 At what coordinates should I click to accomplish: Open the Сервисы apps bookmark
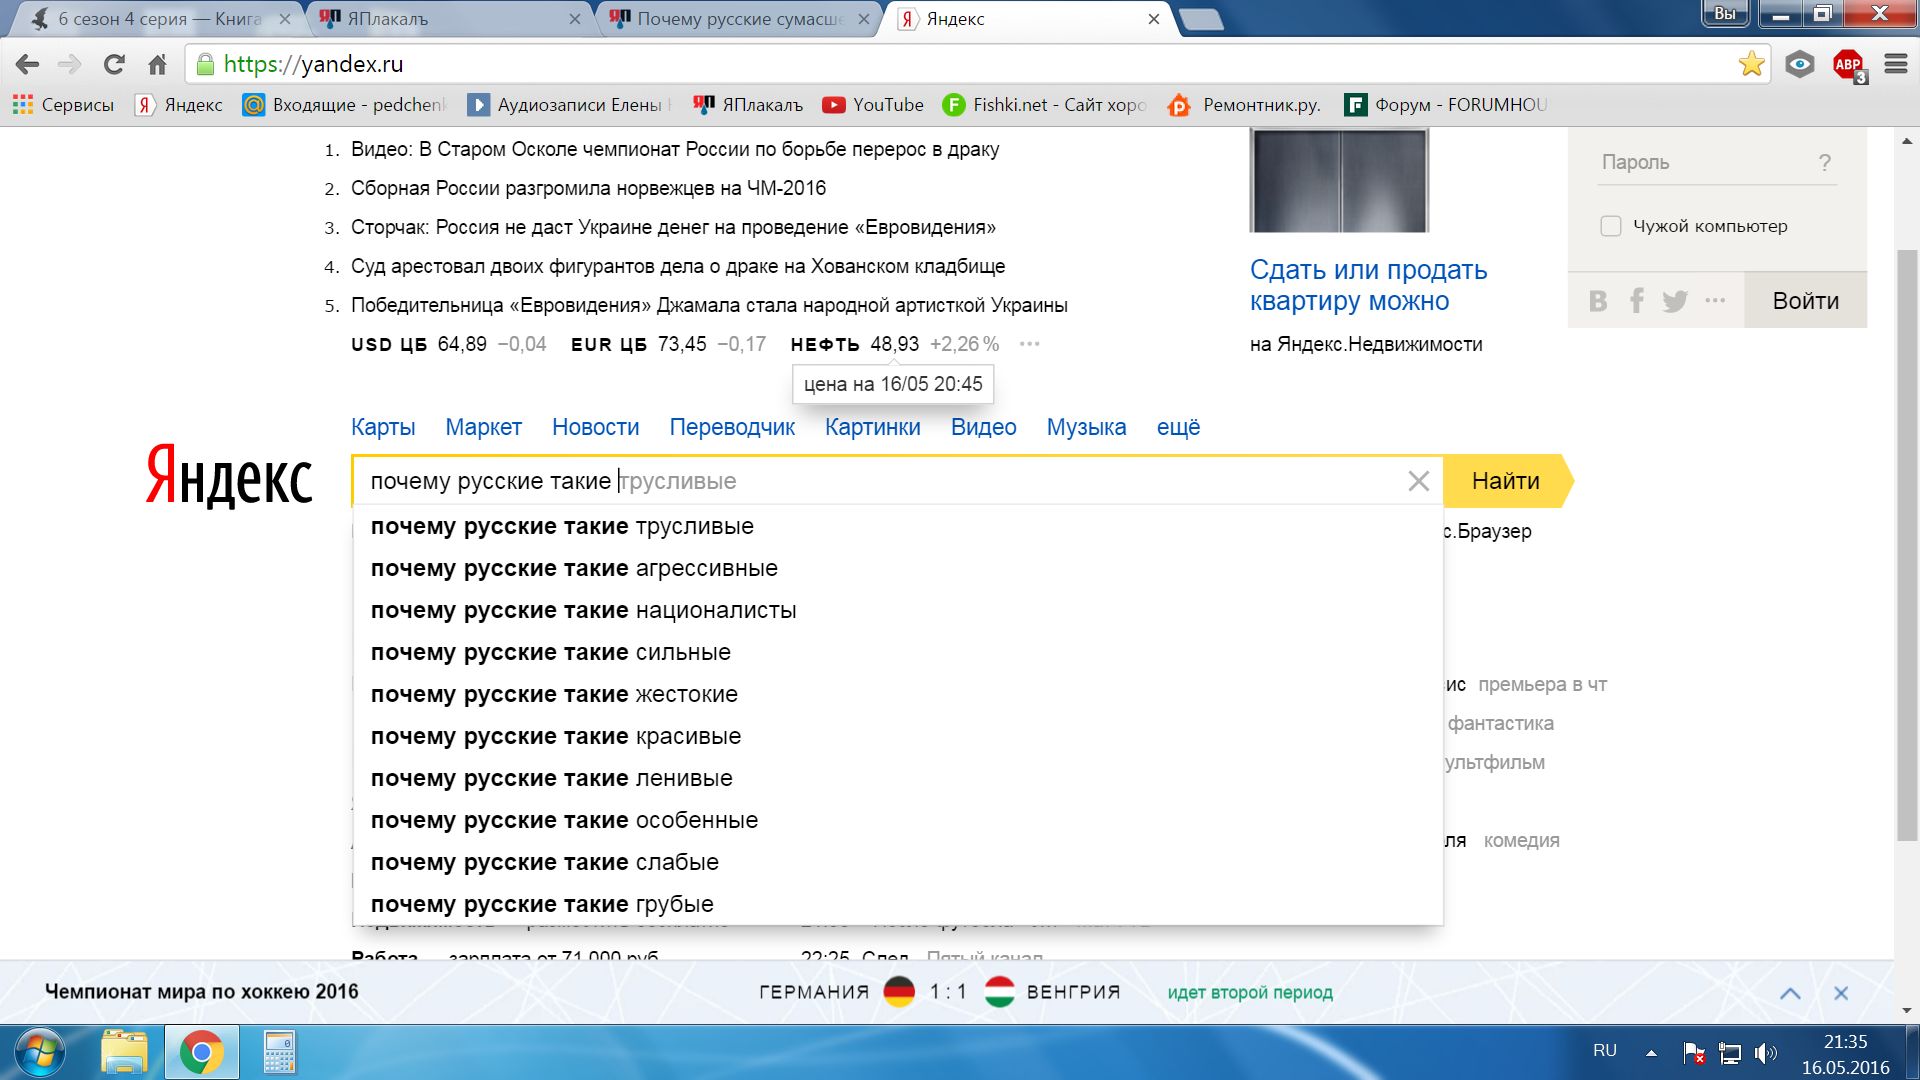[x=64, y=105]
